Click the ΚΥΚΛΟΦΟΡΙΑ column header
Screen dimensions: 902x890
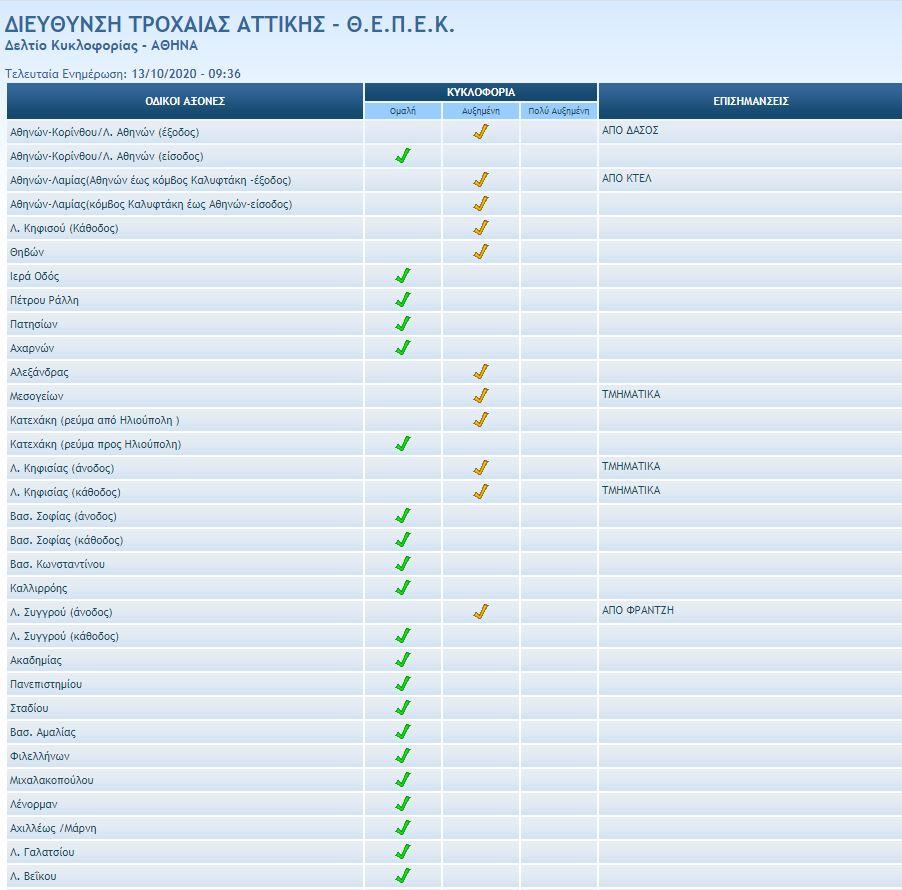[481, 92]
